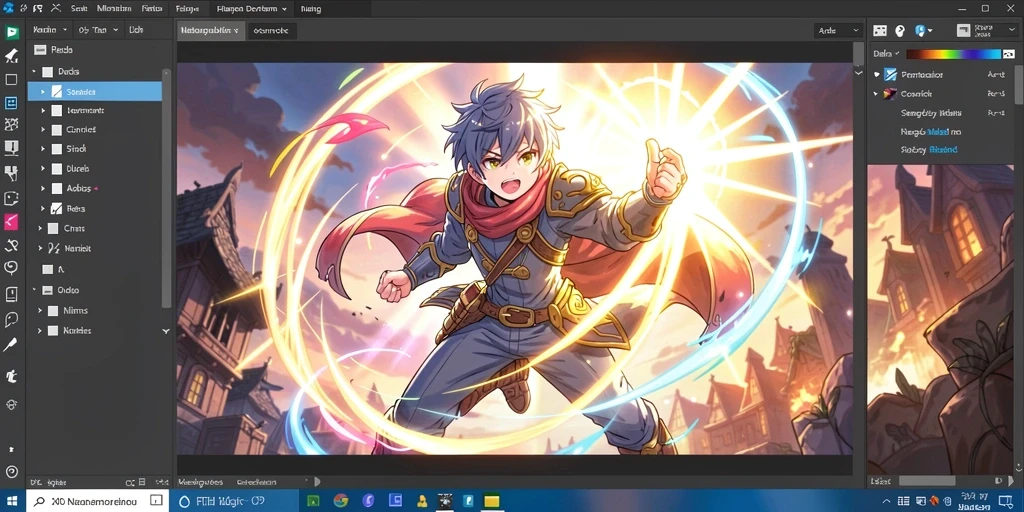Image resolution: width=1024 pixels, height=512 pixels.
Task: Toggle checkbox on the 'Karides' row
Action: tap(53, 330)
